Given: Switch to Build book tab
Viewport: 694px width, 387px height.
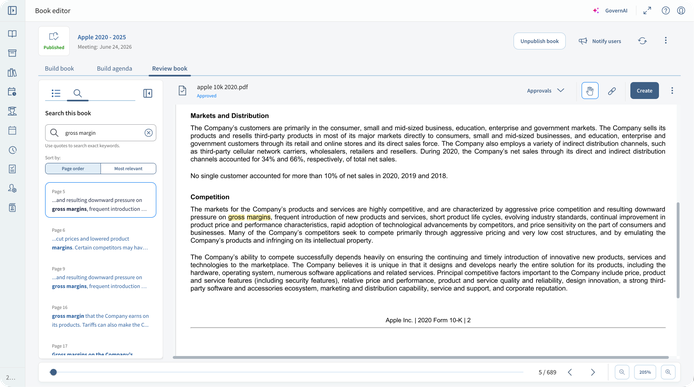Looking at the screenshot, I should pos(59,69).
